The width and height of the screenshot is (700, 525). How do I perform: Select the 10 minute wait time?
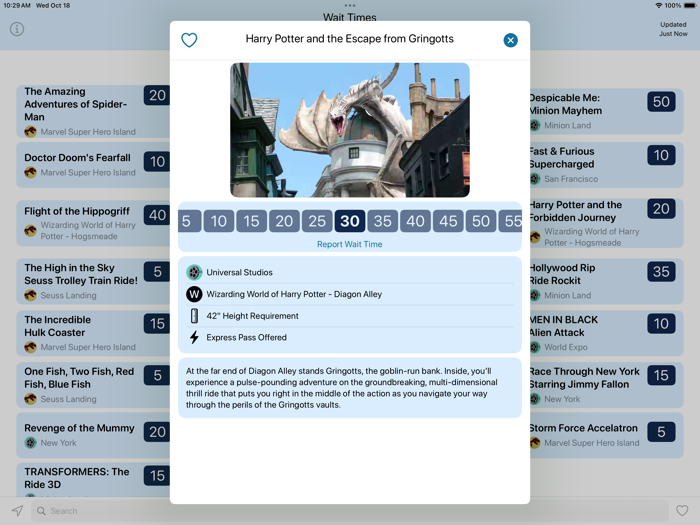tap(219, 221)
